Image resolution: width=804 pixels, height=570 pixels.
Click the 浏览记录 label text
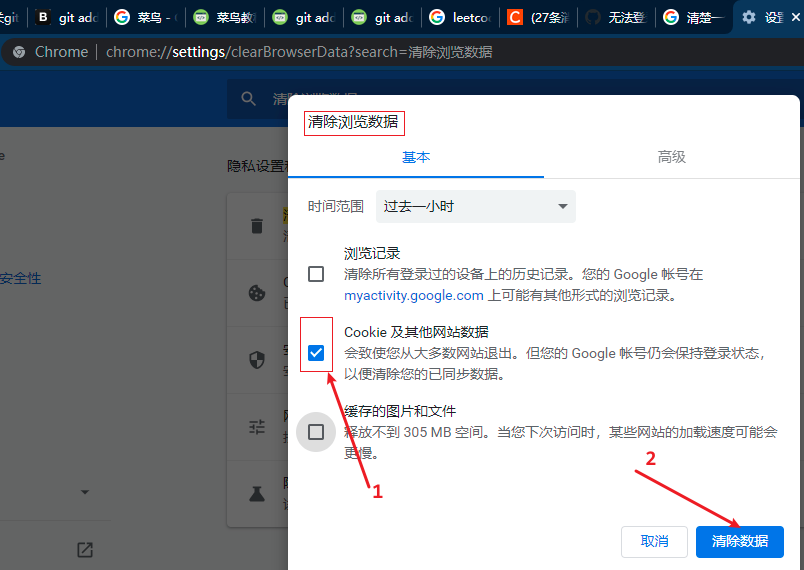pyautogui.click(x=372, y=253)
